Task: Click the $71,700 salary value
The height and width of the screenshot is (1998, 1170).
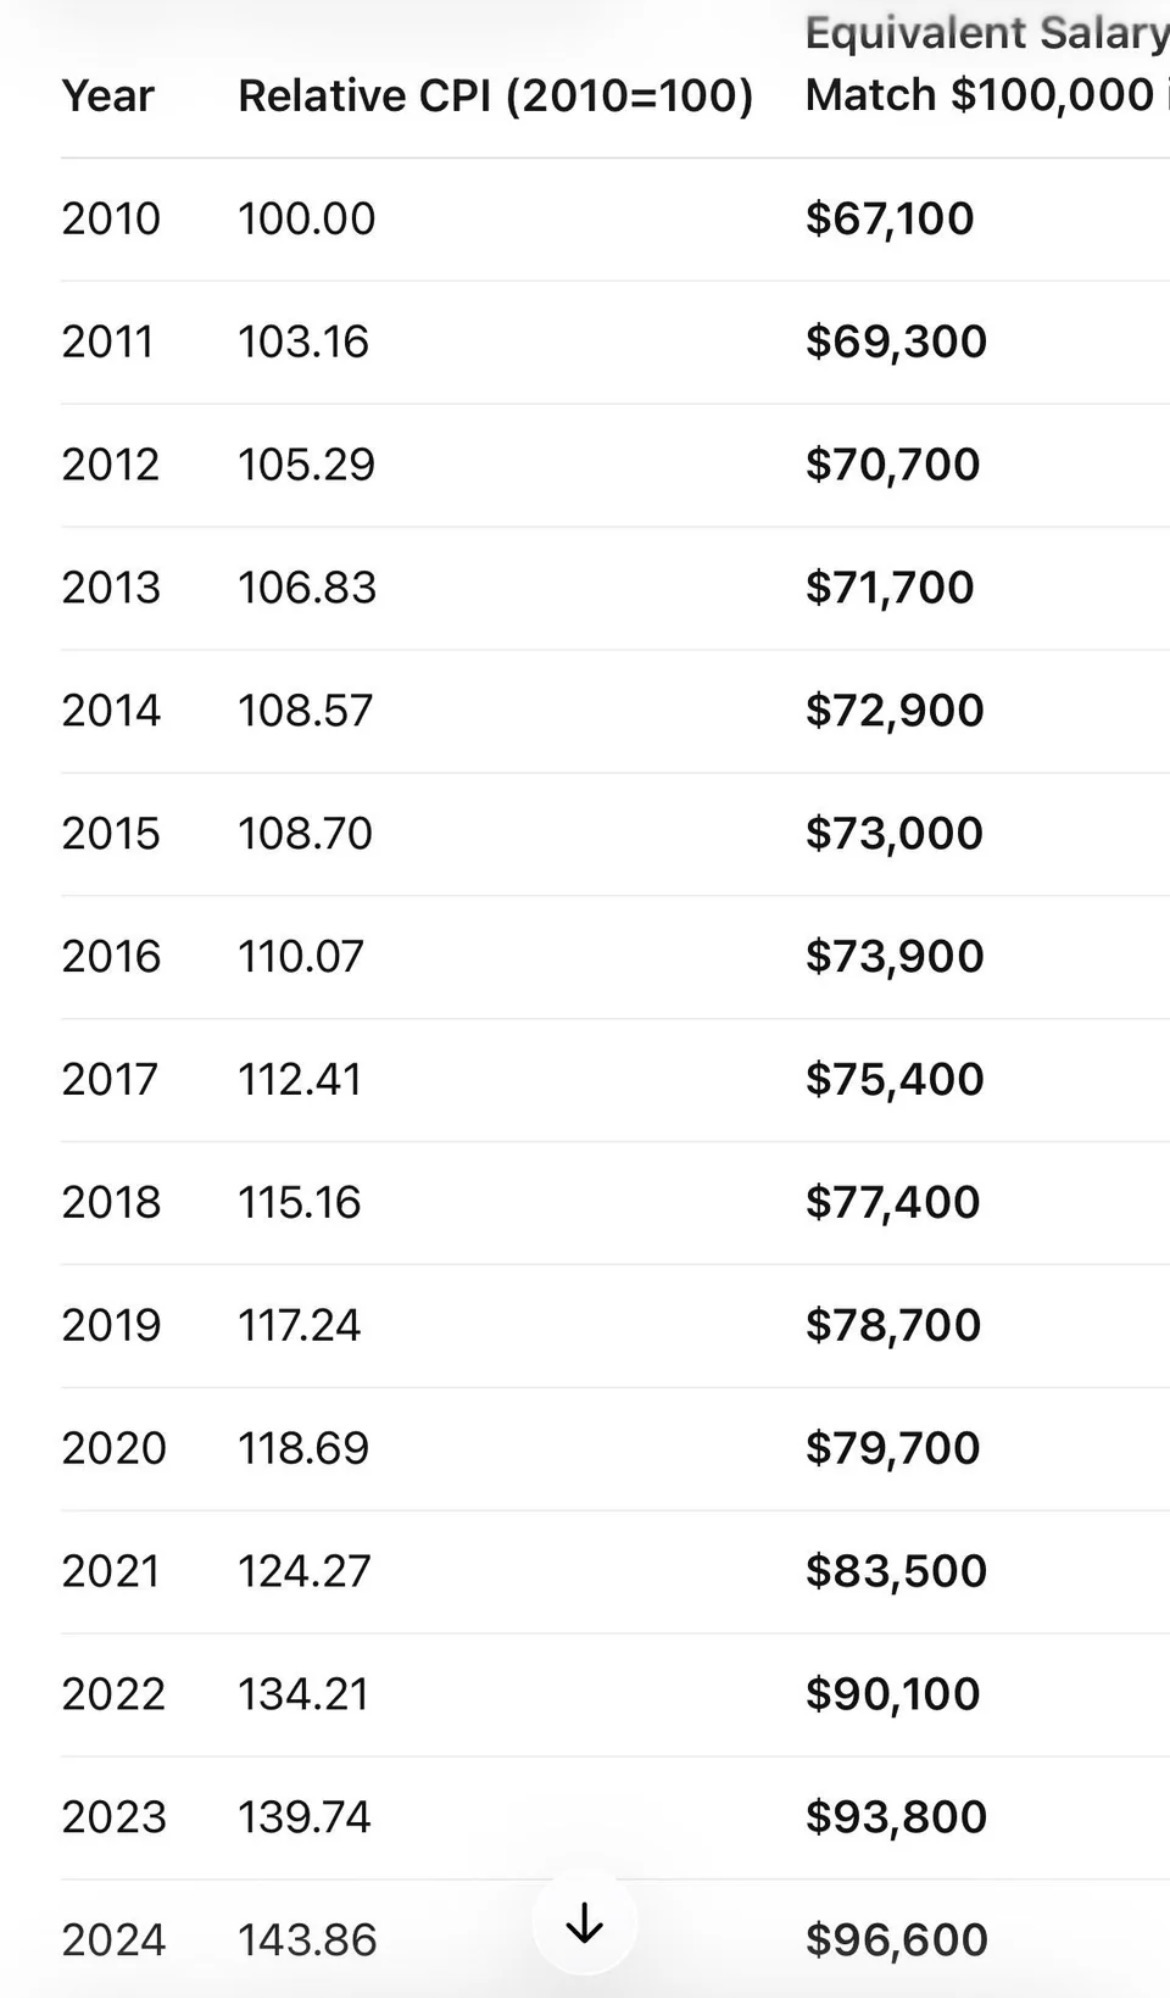Action: 889,587
